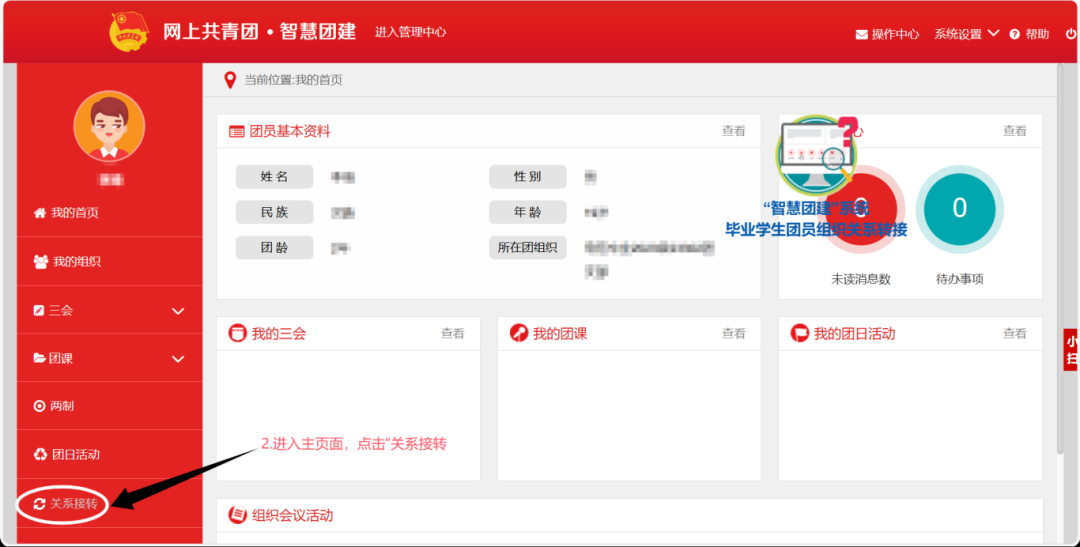Click the icon beside 组织会议活动 heading
Screen dimensions: 1080x547
238,515
